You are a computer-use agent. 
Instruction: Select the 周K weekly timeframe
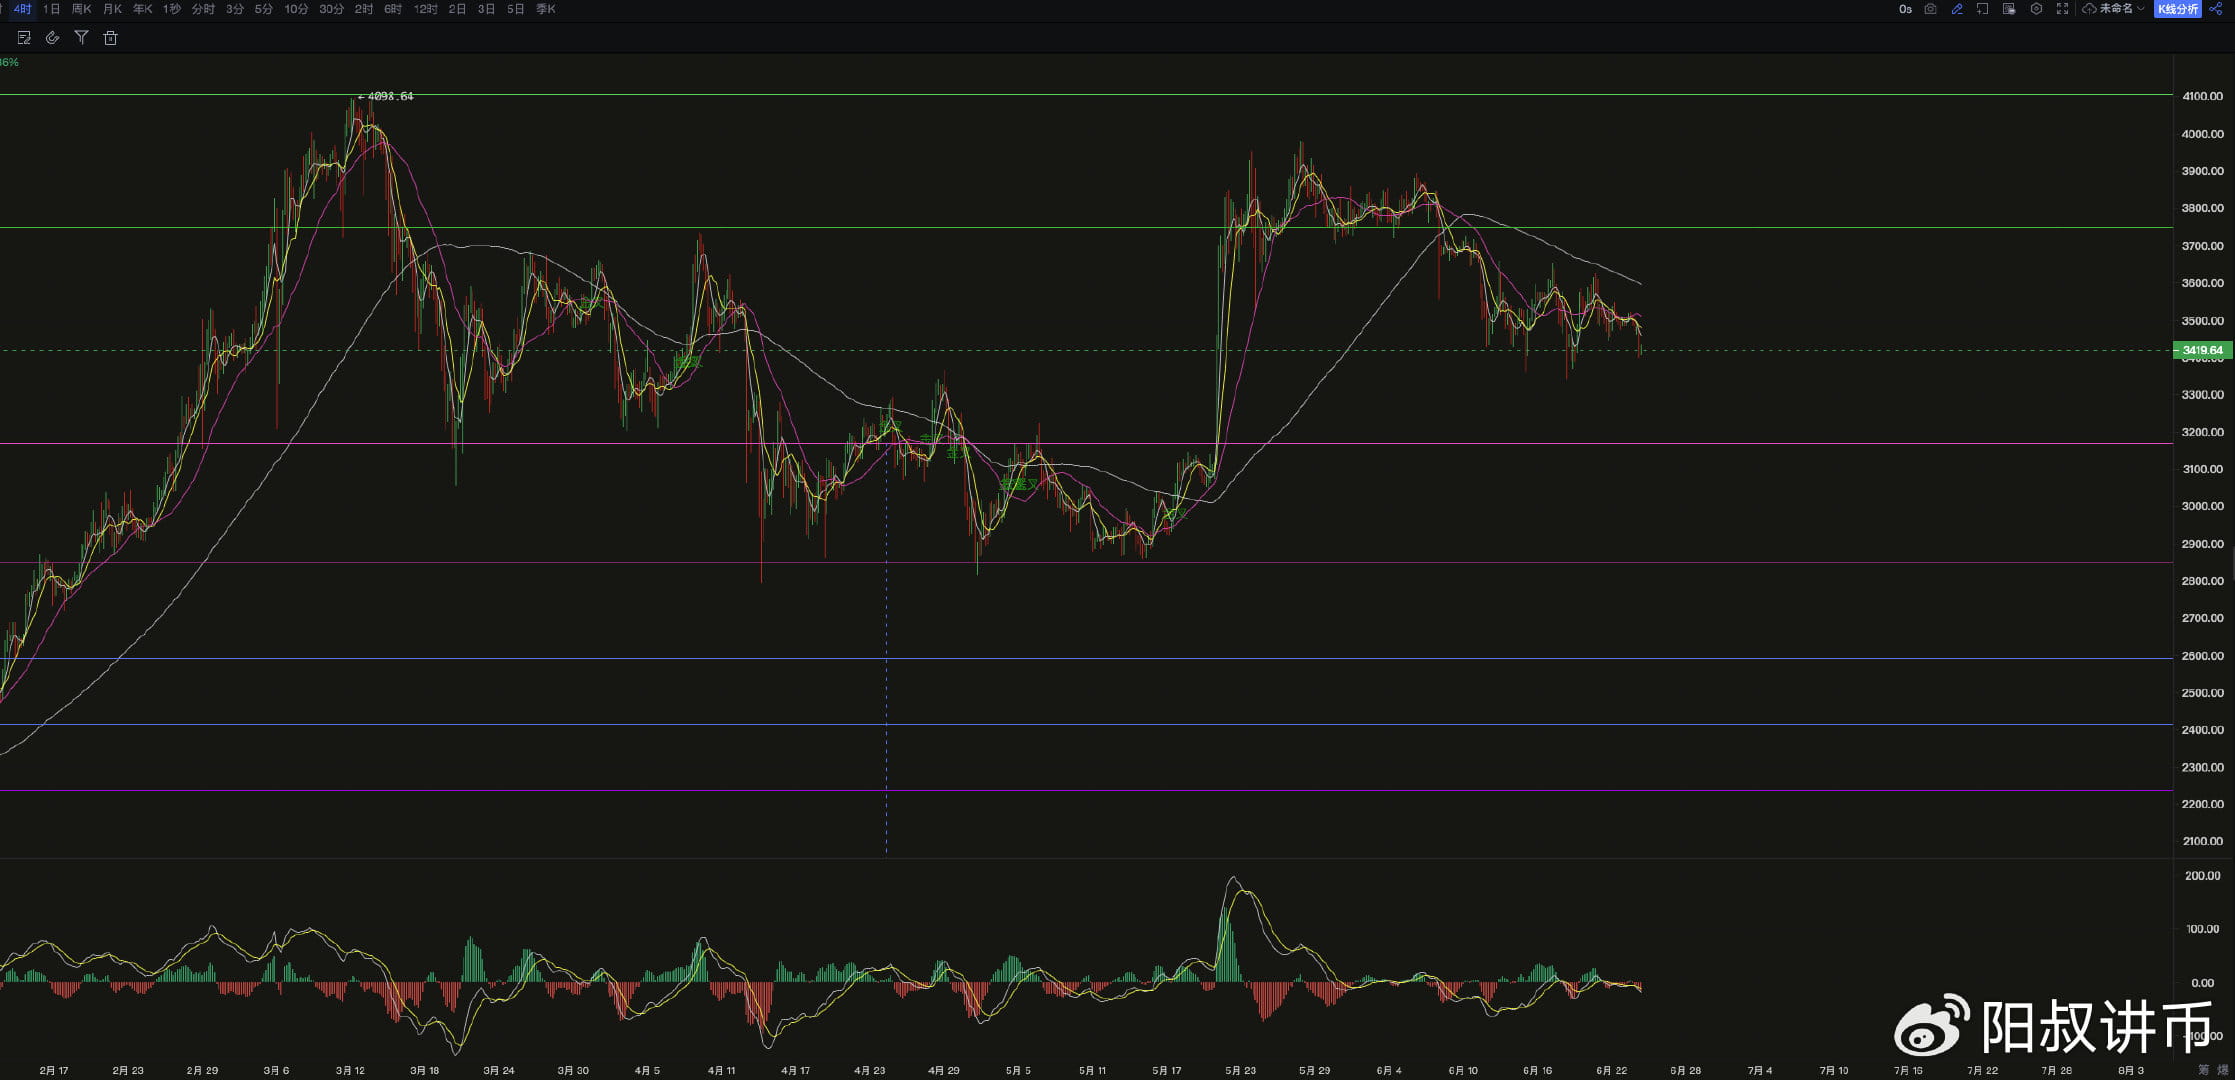tap(82, 9)
